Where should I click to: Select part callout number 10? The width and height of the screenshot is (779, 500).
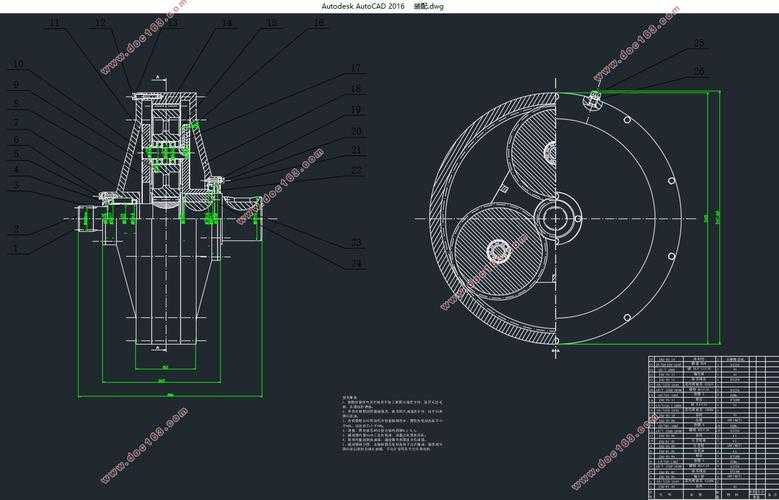(x=17, y=65)
